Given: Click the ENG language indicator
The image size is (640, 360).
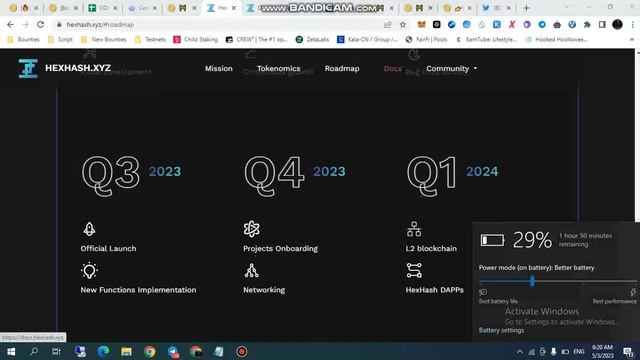Looking at the screenshot, I should coord(579,351).
